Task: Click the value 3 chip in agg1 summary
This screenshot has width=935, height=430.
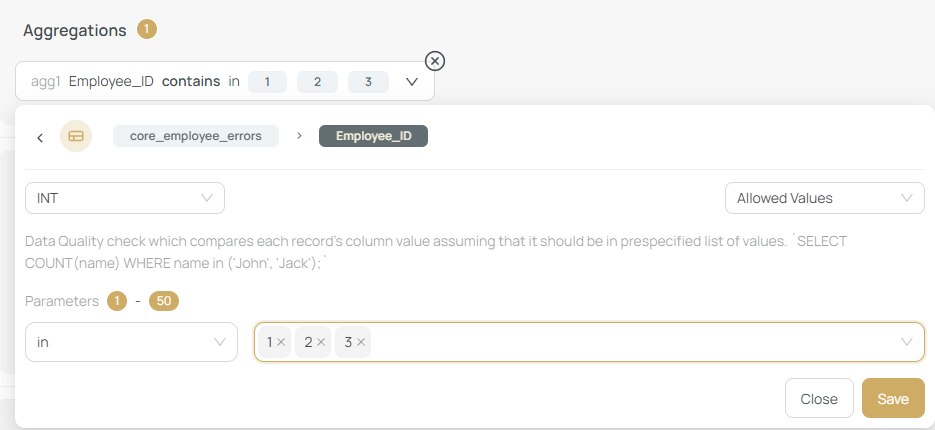Action: coord(368,82)
